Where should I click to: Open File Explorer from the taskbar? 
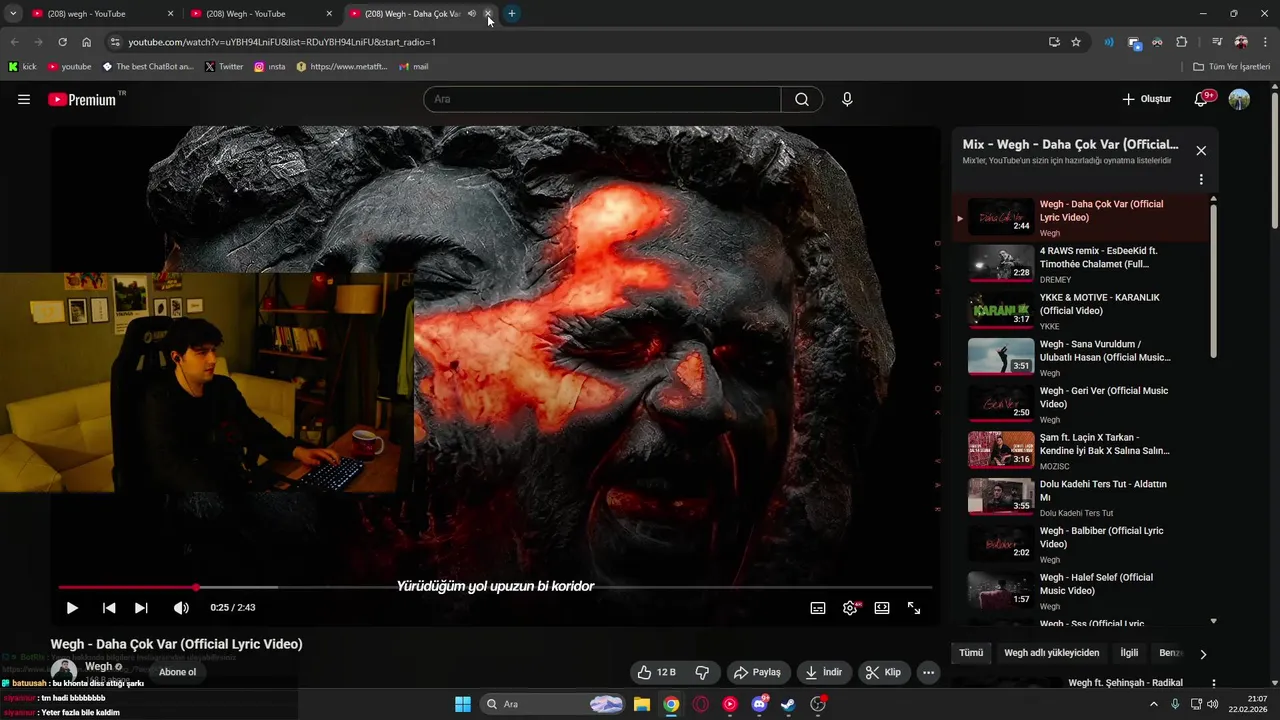(642, 704)
